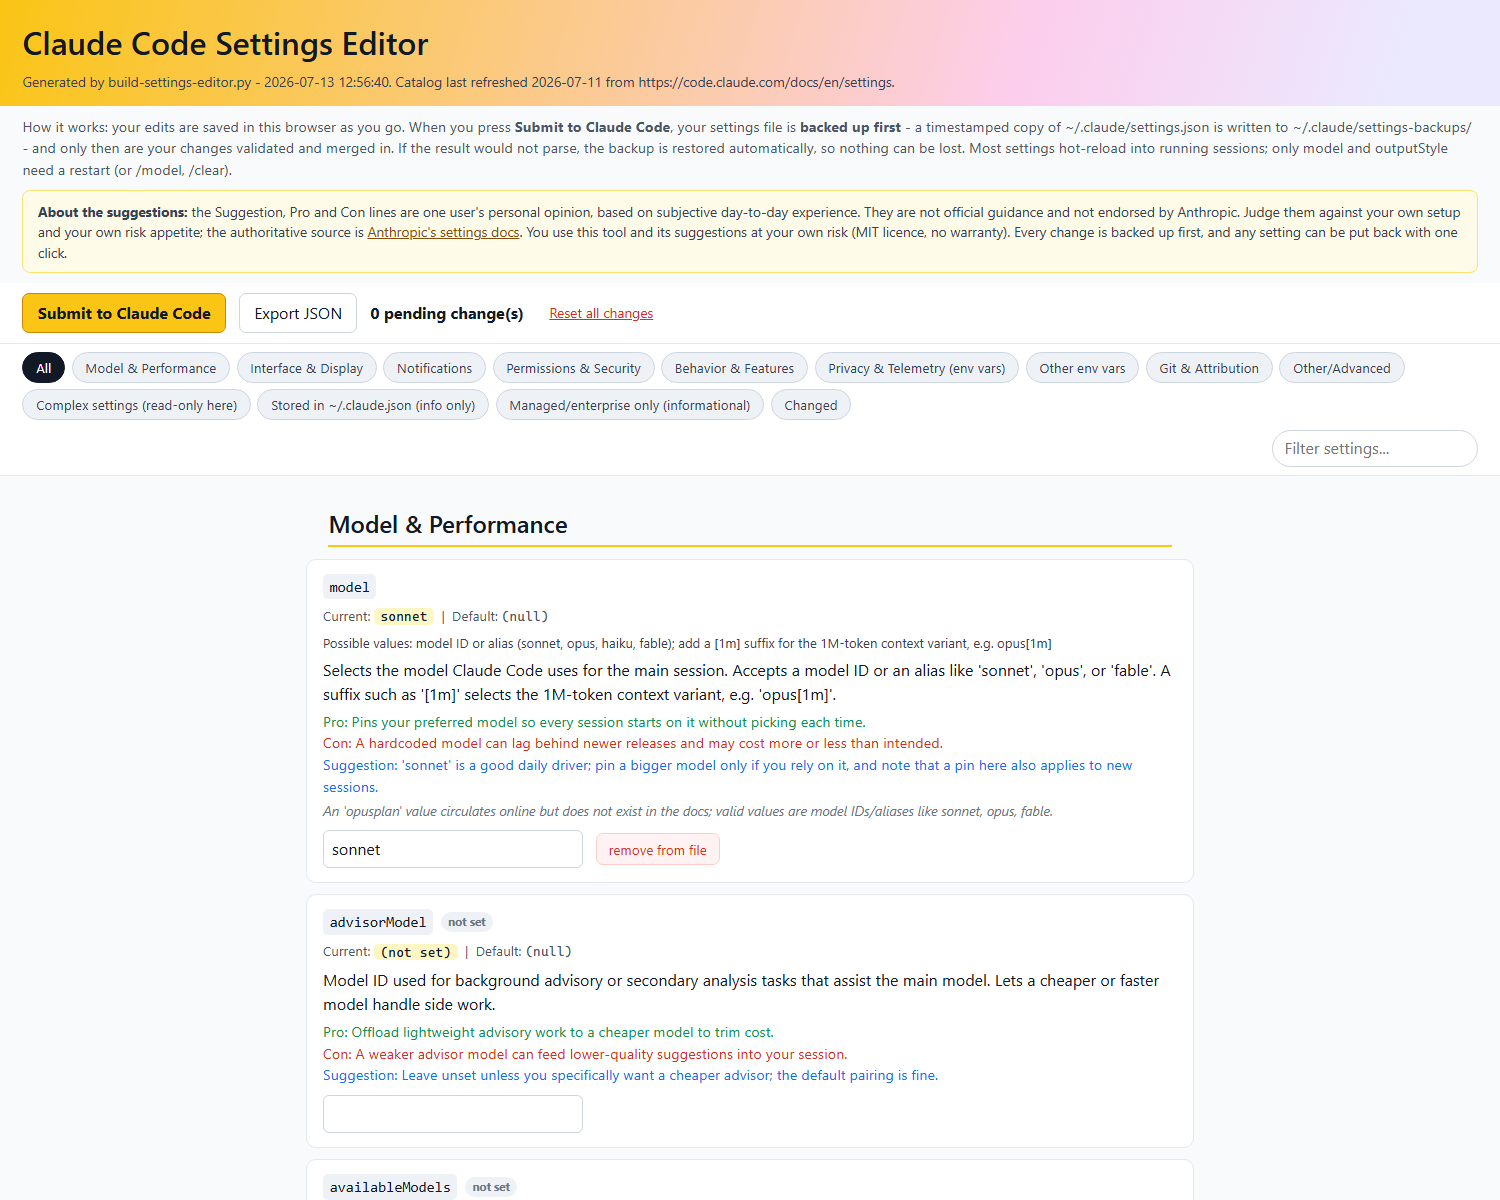1500x1200 pixels.
Task: Show the Permissions & Security category
Action: [573, 368]
